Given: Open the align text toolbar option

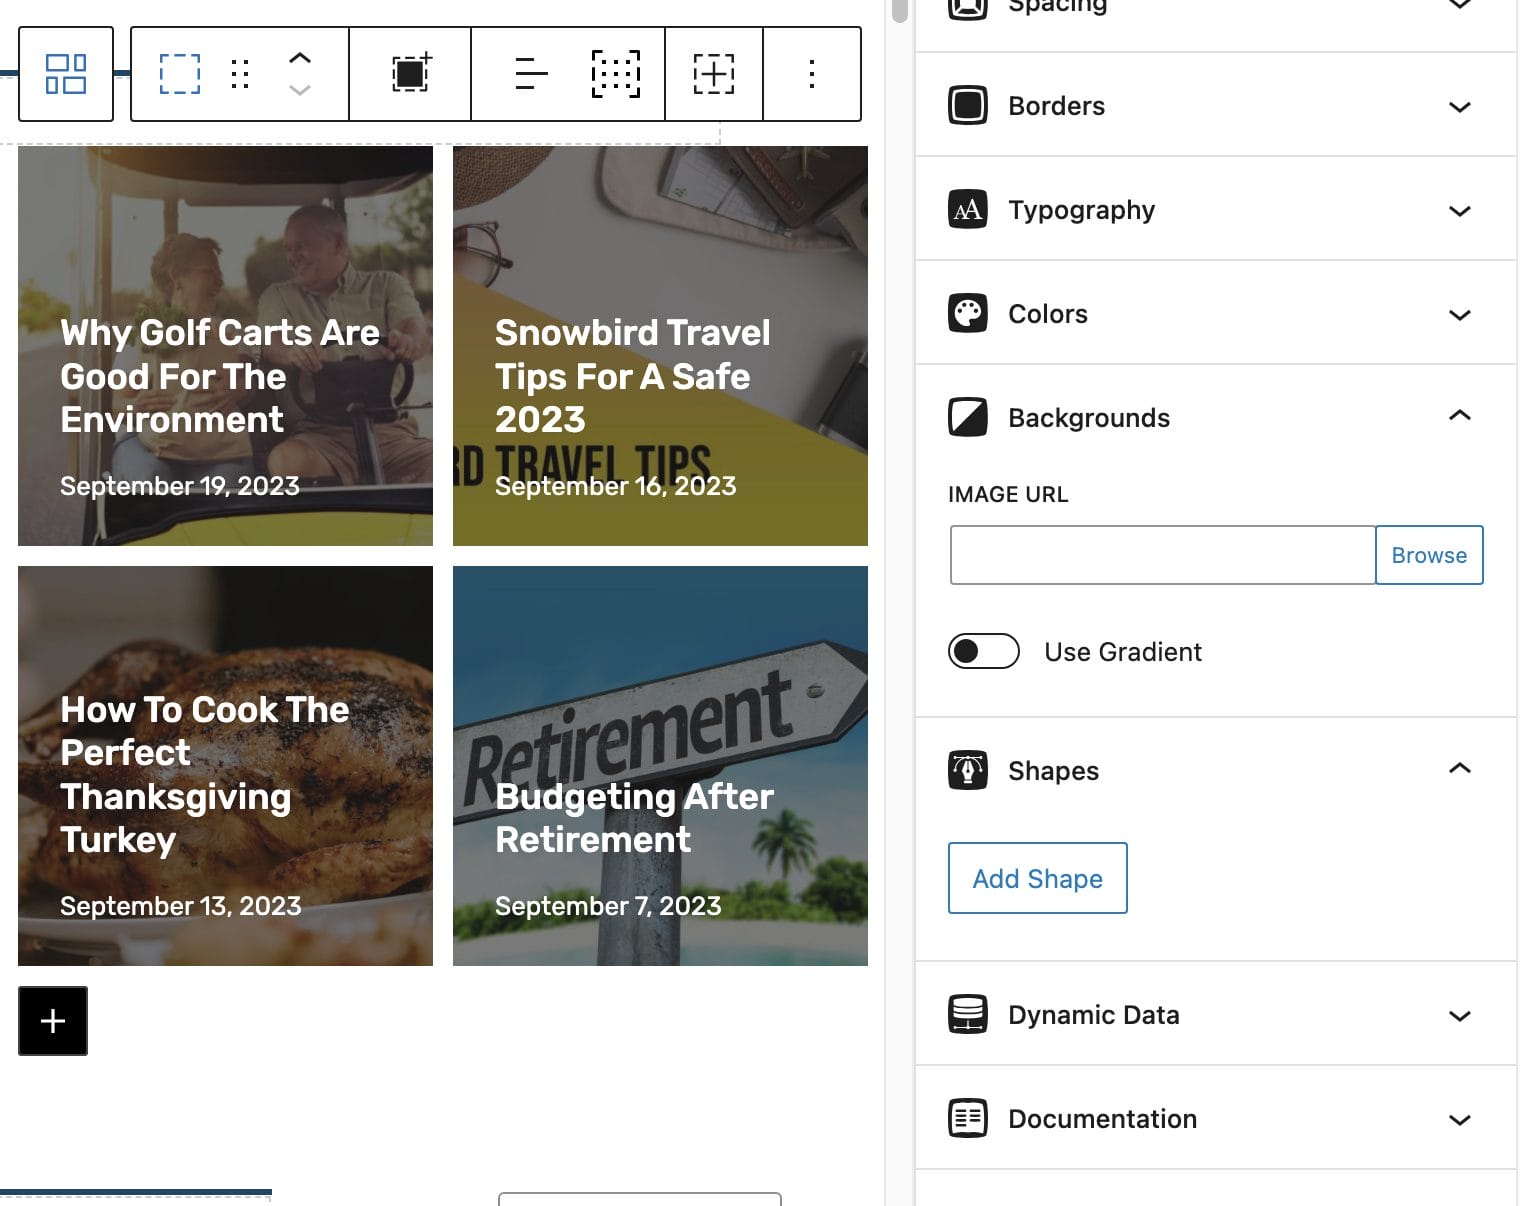Looking at the screenshot, I should pyautogui.click(x=531, y=74).
